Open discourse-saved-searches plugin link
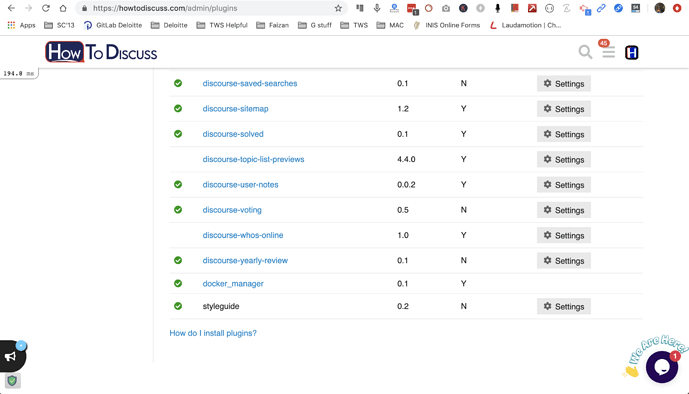689x394 pixels. click(x=250, y=83)
